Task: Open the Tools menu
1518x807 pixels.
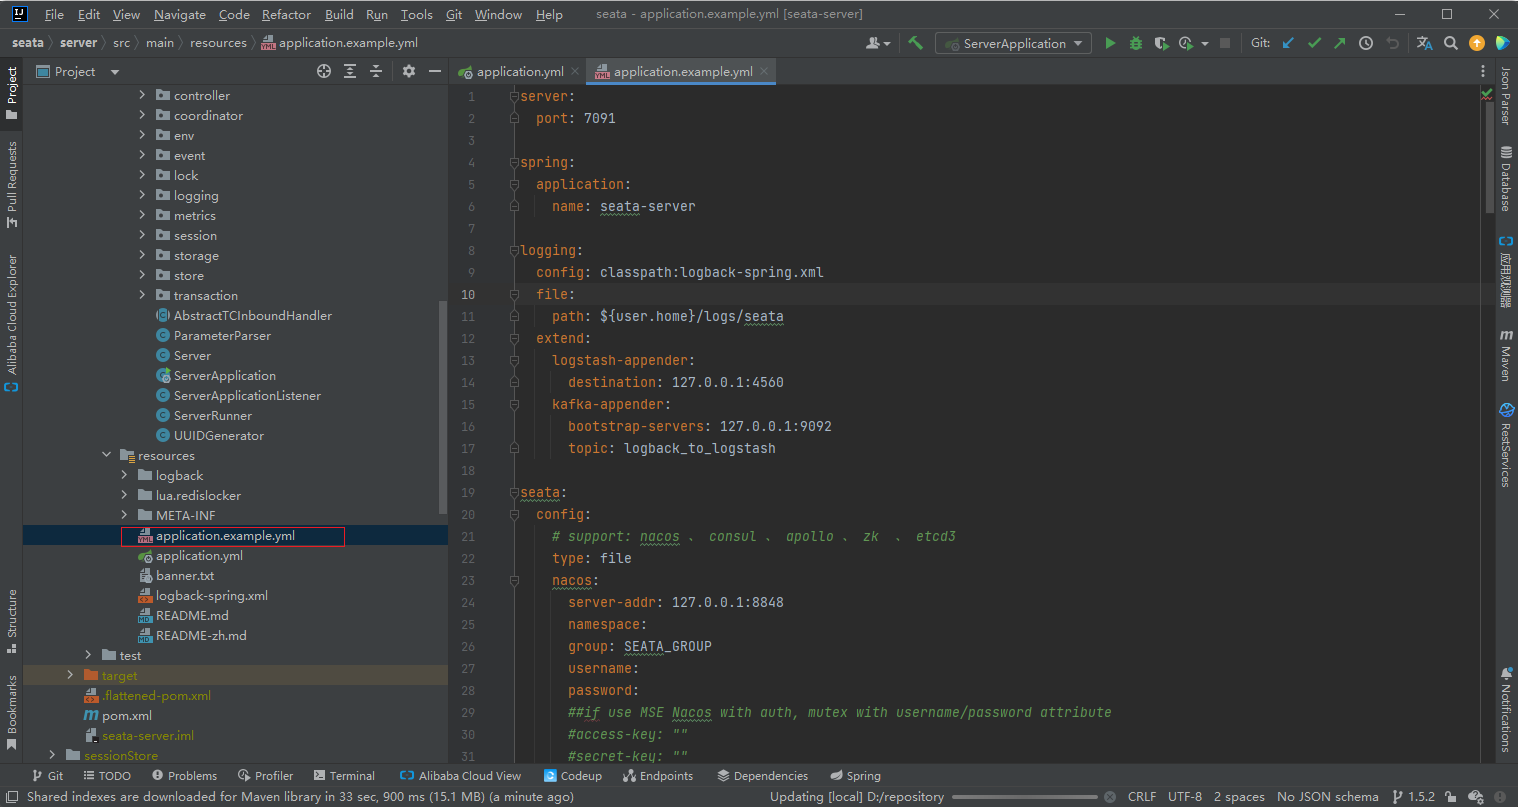Action: (416, 14)
